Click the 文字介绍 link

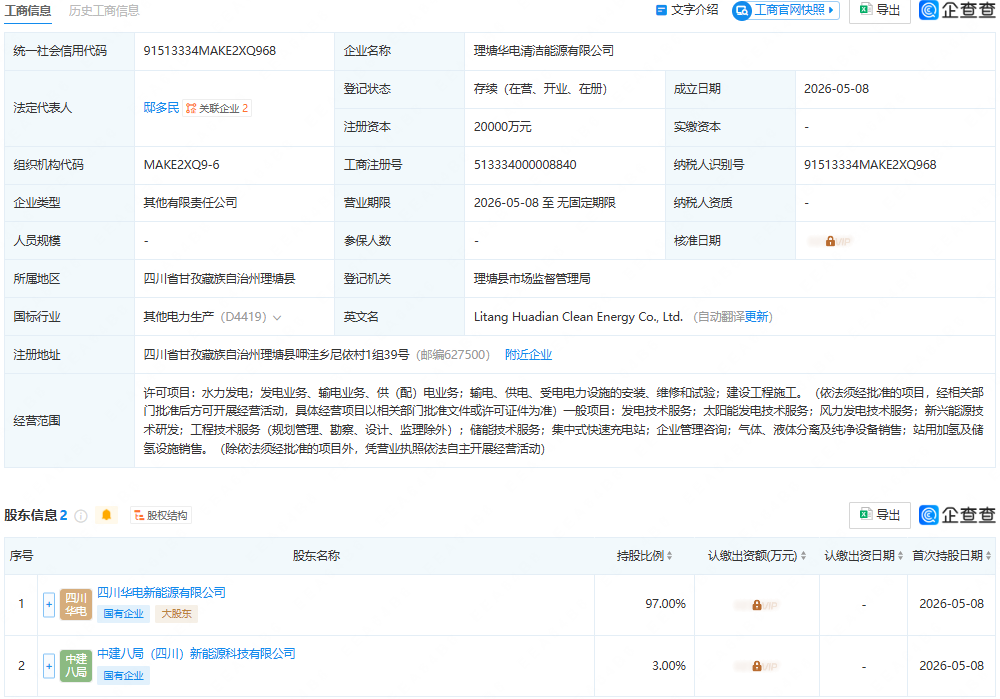pos(687,10)
